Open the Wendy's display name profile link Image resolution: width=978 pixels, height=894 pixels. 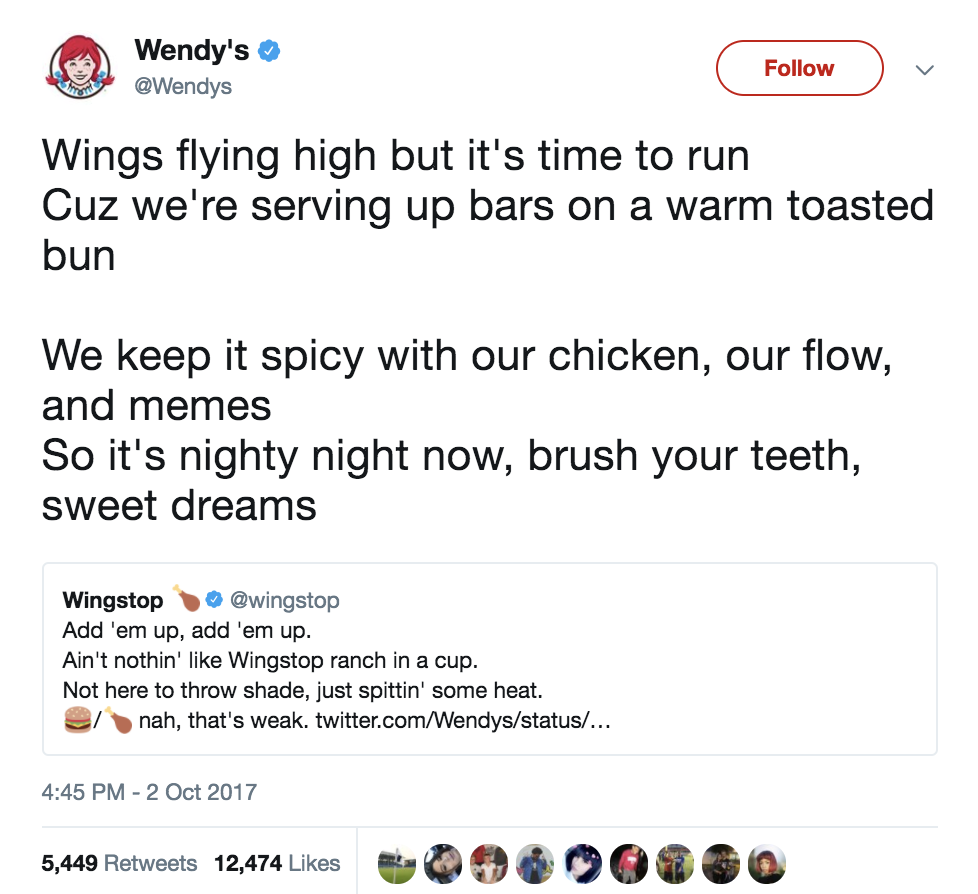(x=191, y=51)
